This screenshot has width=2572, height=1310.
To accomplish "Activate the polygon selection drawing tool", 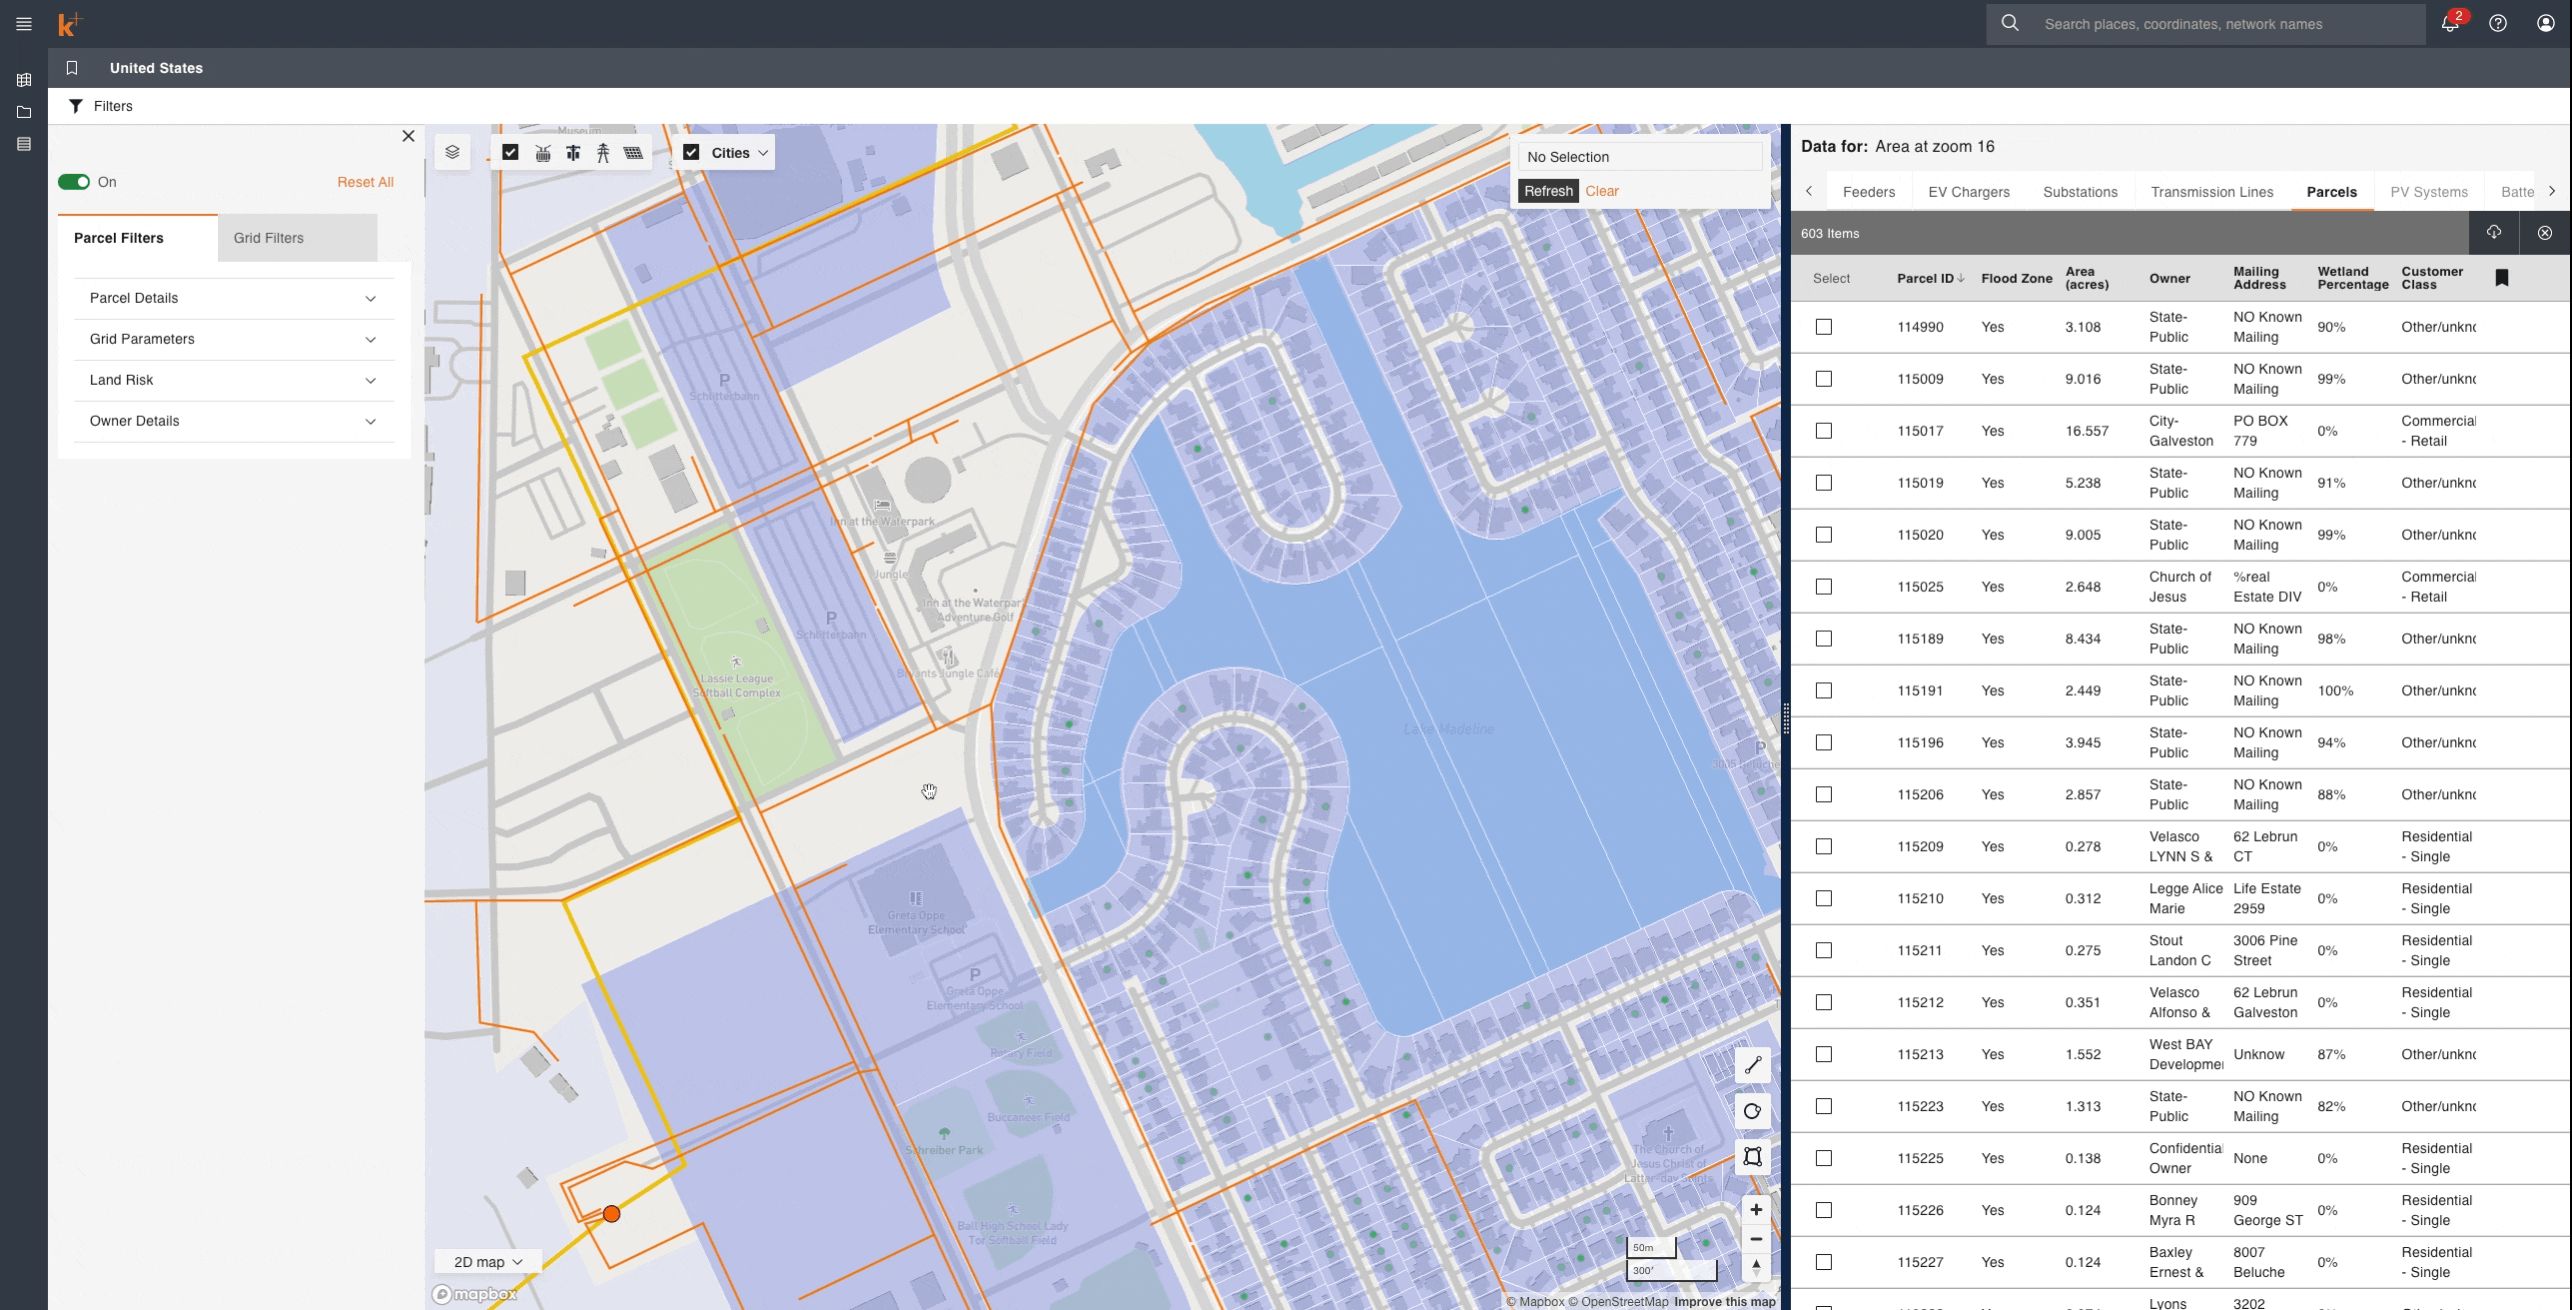I will point(1752,1157).
